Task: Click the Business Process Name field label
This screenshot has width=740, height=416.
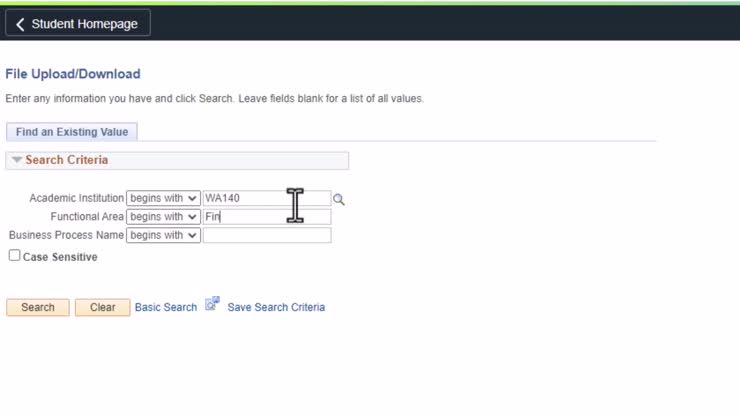Action: [x=66, y=235]
